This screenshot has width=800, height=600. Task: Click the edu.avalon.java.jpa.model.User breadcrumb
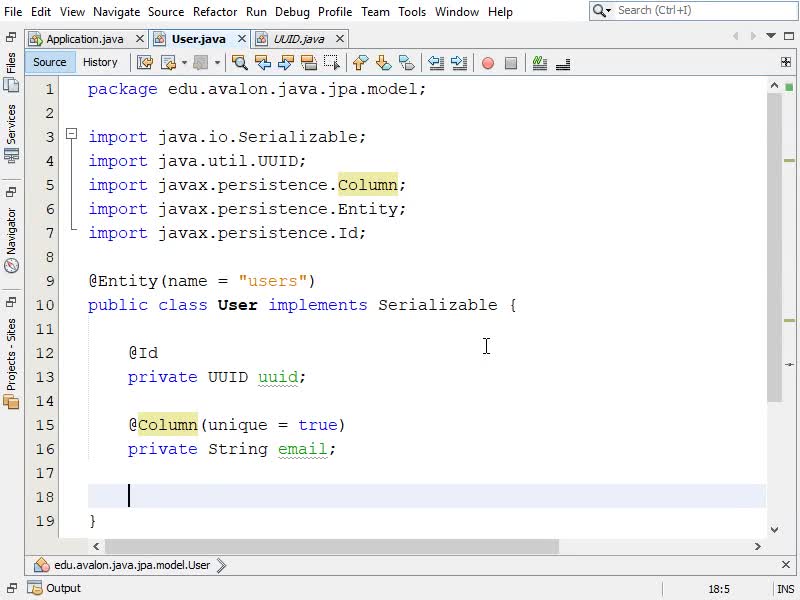(132, 565)
